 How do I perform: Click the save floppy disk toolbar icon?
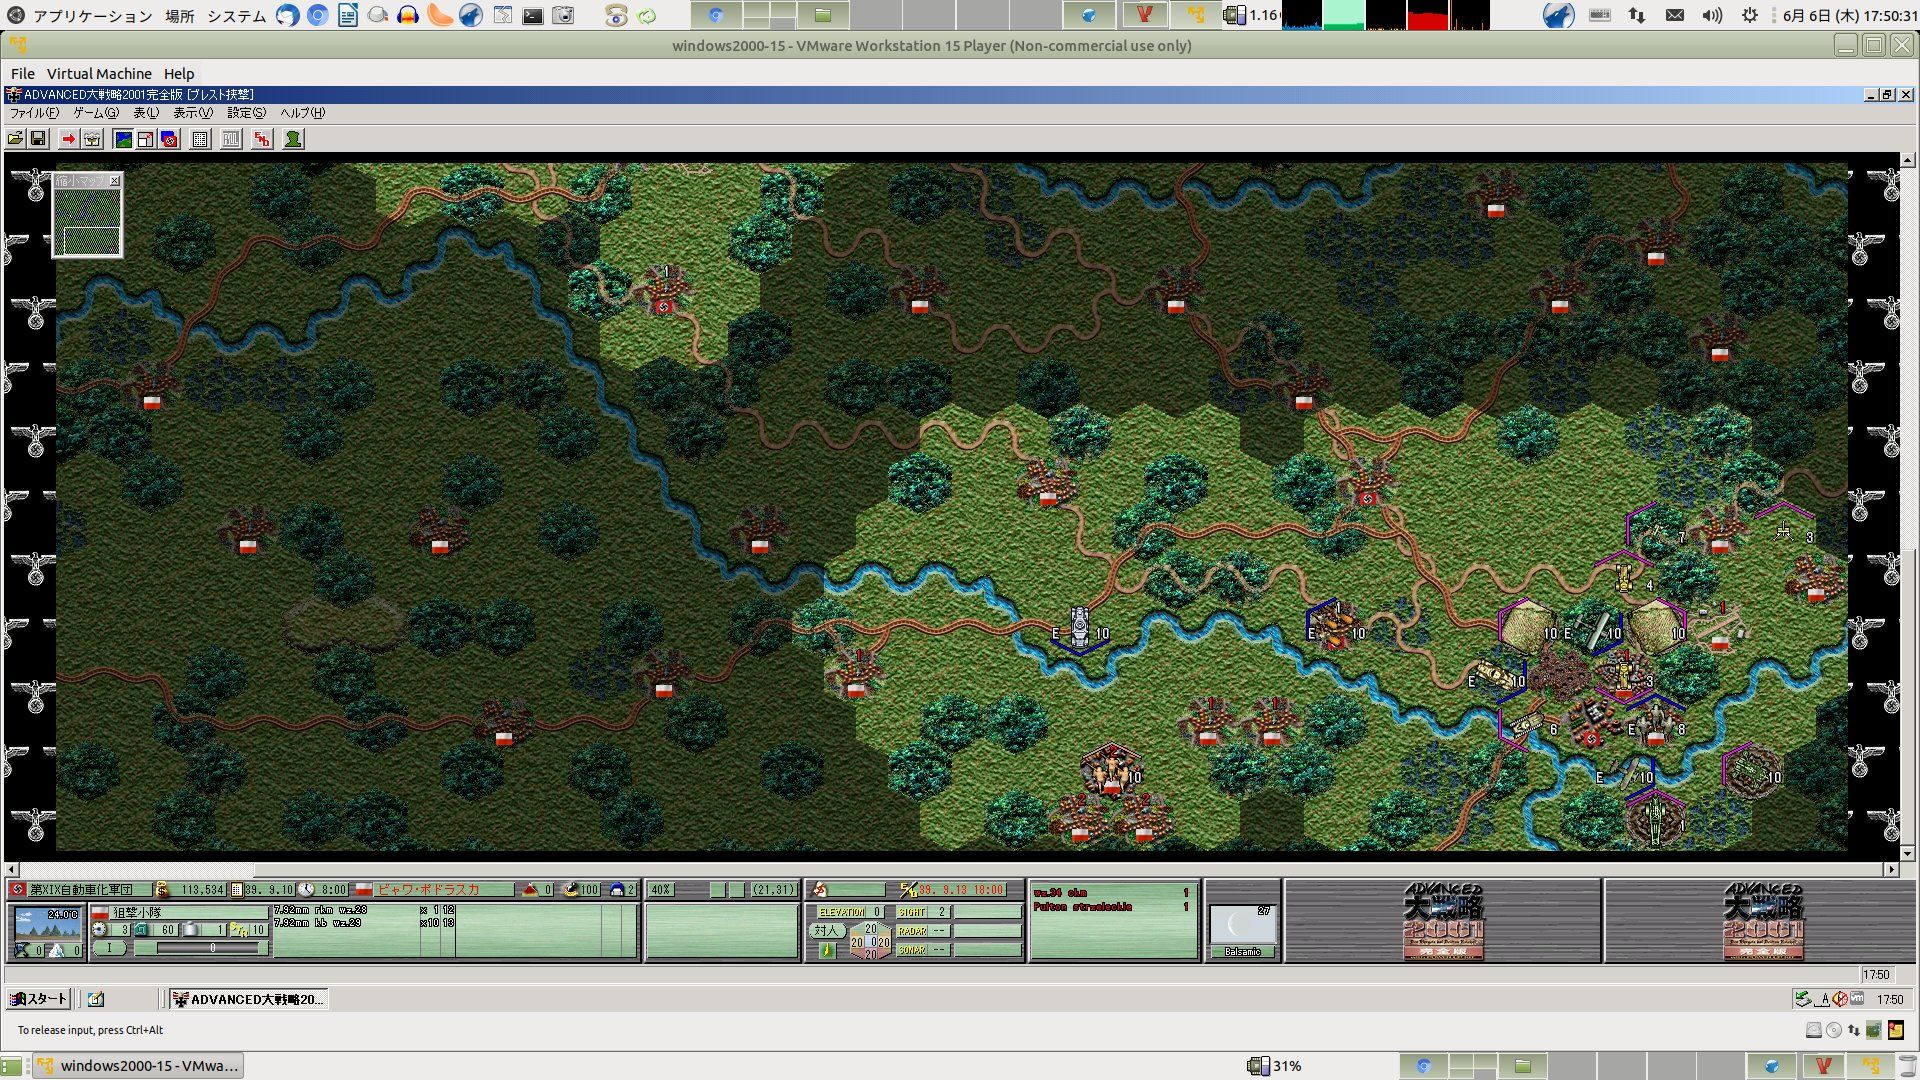pos(38,139)
